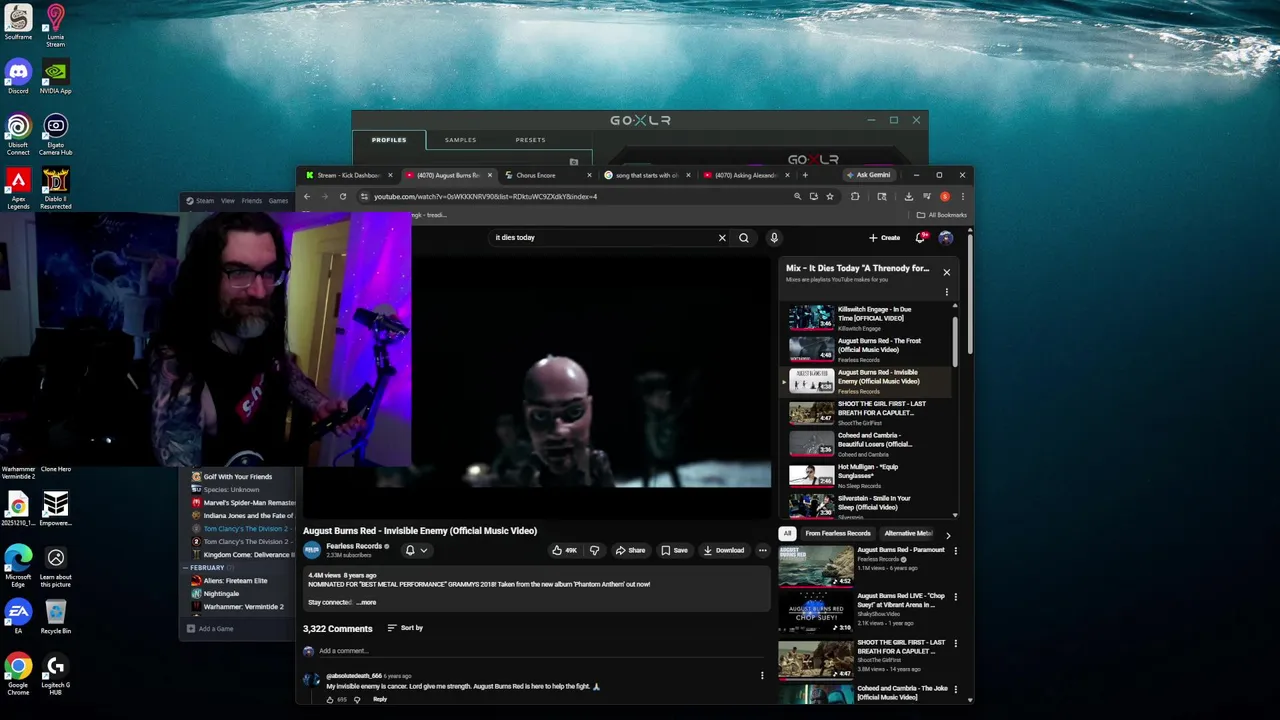This screenshot has height=720, width=1280.
Task: Open Chrome three-dot menu
Action: click(x=962, y=196)
